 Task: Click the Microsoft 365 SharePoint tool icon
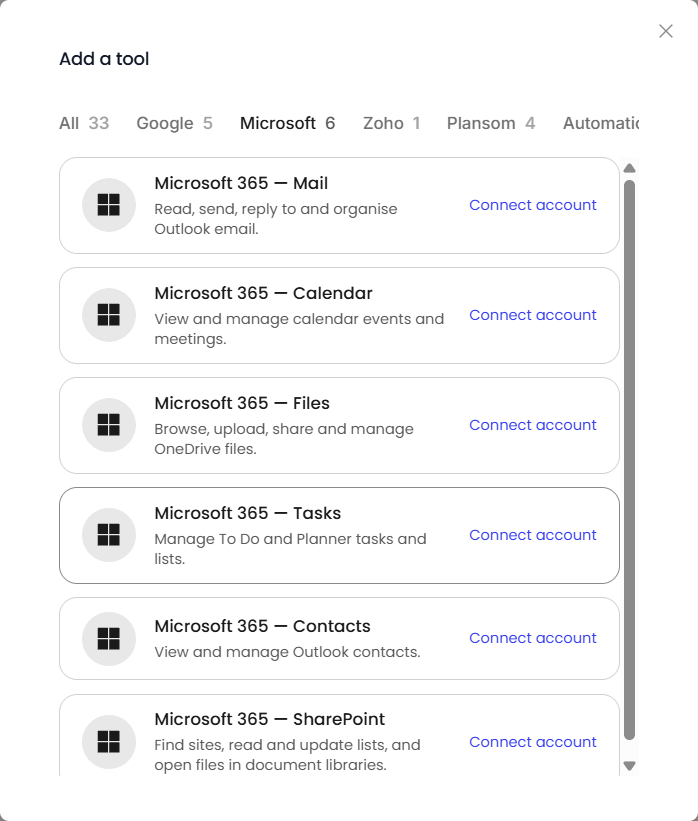click(109, 742)
